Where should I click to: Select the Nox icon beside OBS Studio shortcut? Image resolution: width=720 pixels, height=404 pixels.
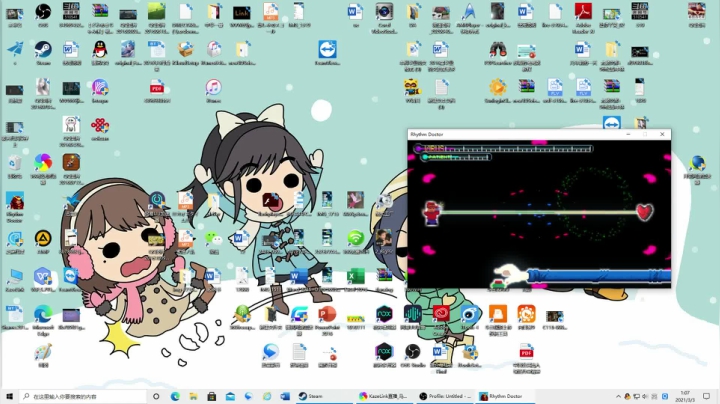click(384, 353)
